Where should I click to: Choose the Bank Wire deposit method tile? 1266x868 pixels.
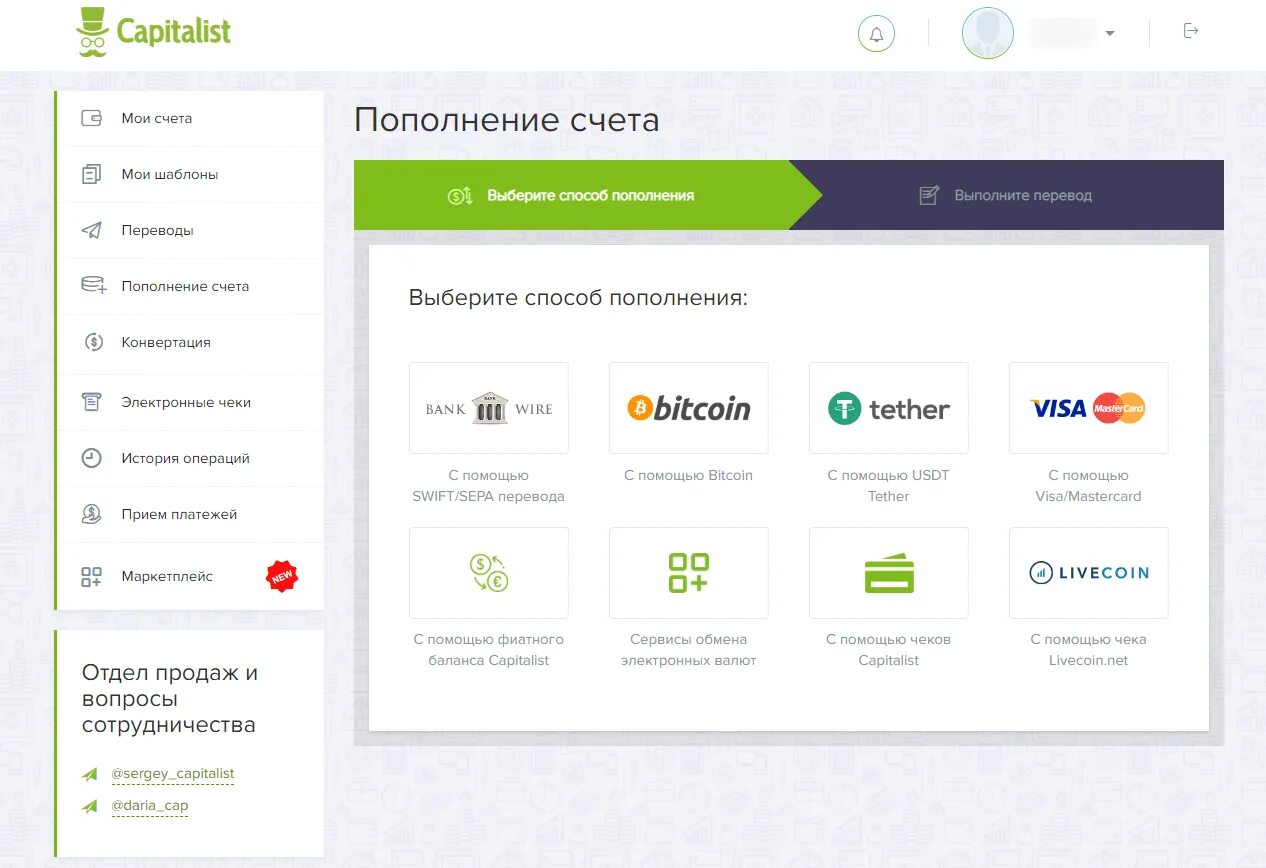pos(489,408)
